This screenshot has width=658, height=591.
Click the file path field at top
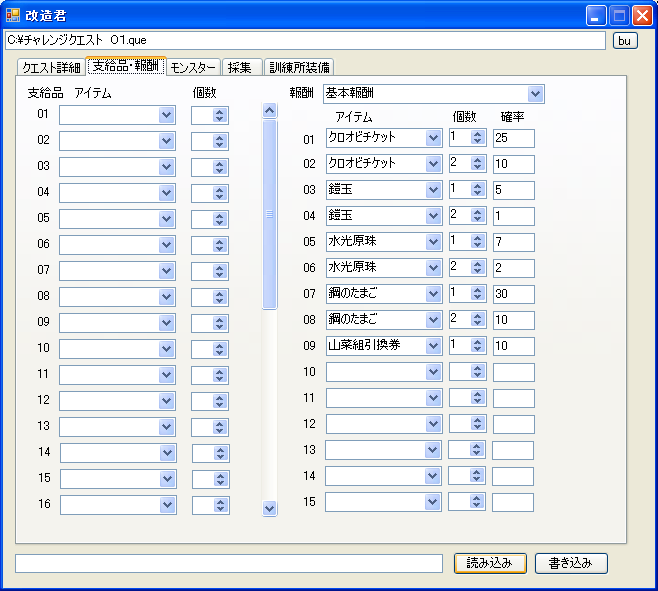305,40
